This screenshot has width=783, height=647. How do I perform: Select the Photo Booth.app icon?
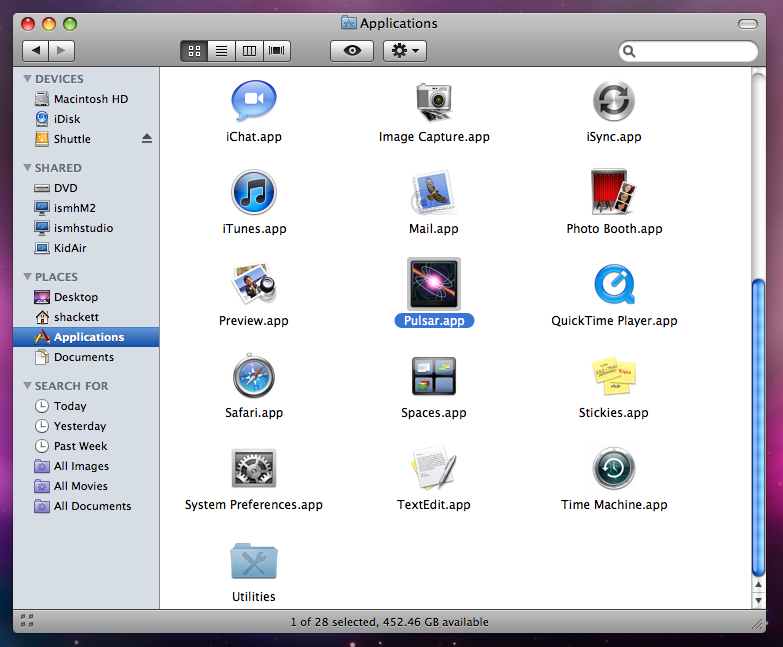613,192
